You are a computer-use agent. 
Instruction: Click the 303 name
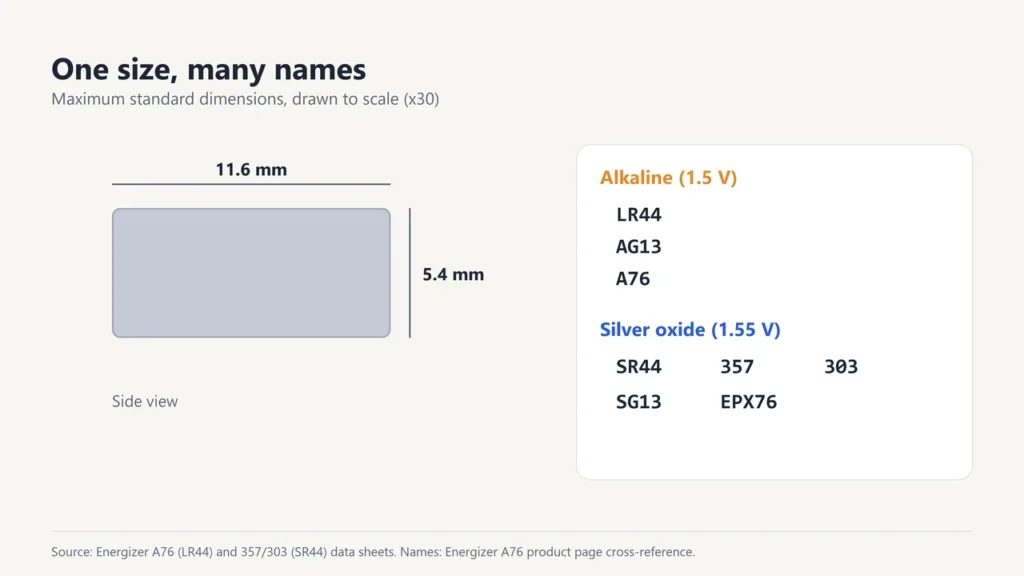(841, 366)
